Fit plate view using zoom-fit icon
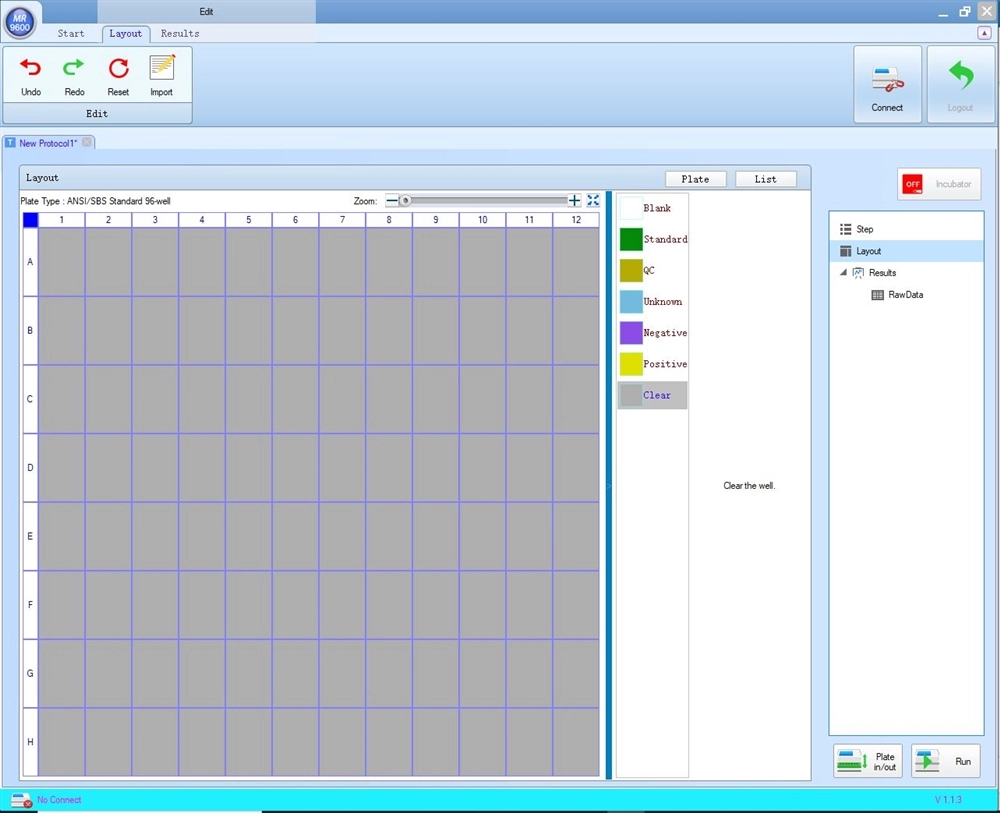The height and width of the screenshot is (813, 1000). pos(593,201)
